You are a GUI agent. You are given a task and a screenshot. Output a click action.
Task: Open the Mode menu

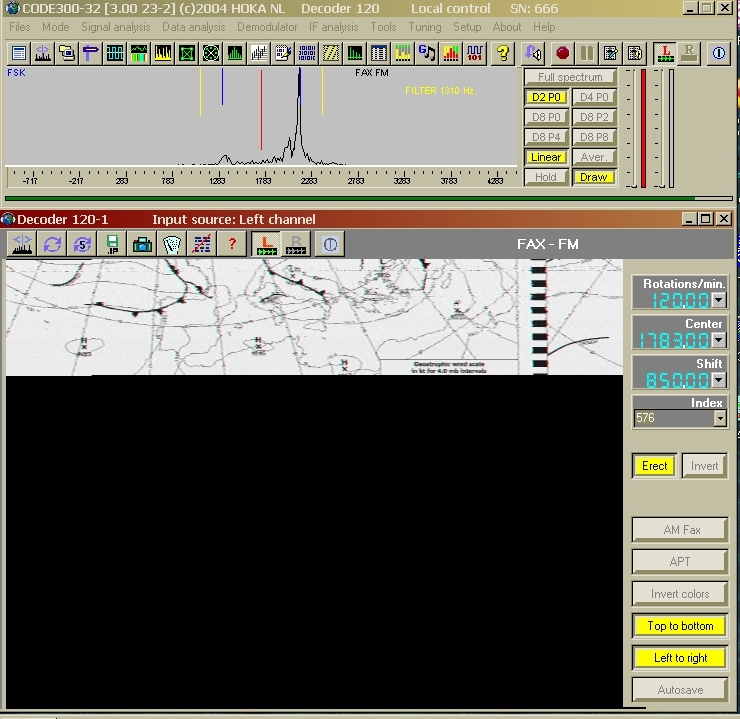(56, 27)
